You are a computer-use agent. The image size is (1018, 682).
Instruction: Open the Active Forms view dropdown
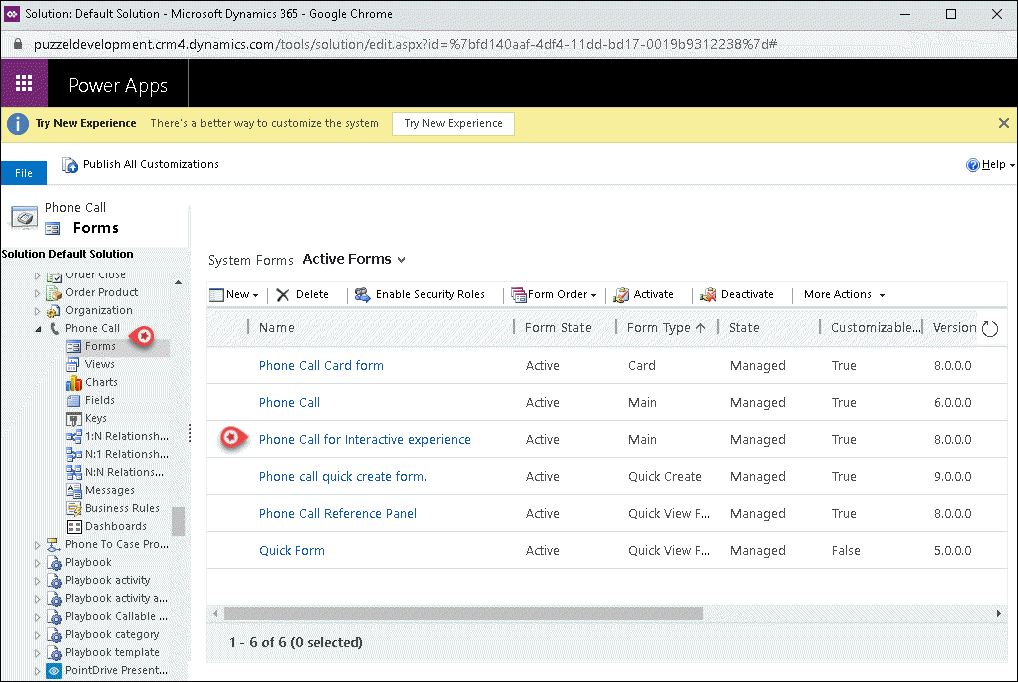click(x=354, y=260)
